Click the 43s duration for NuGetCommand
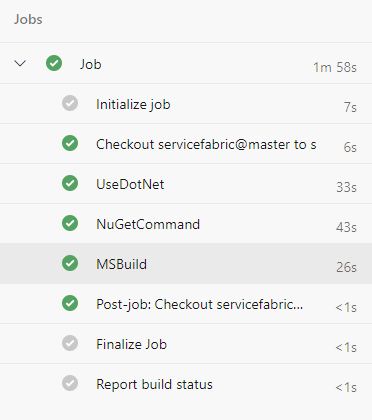 346,227
